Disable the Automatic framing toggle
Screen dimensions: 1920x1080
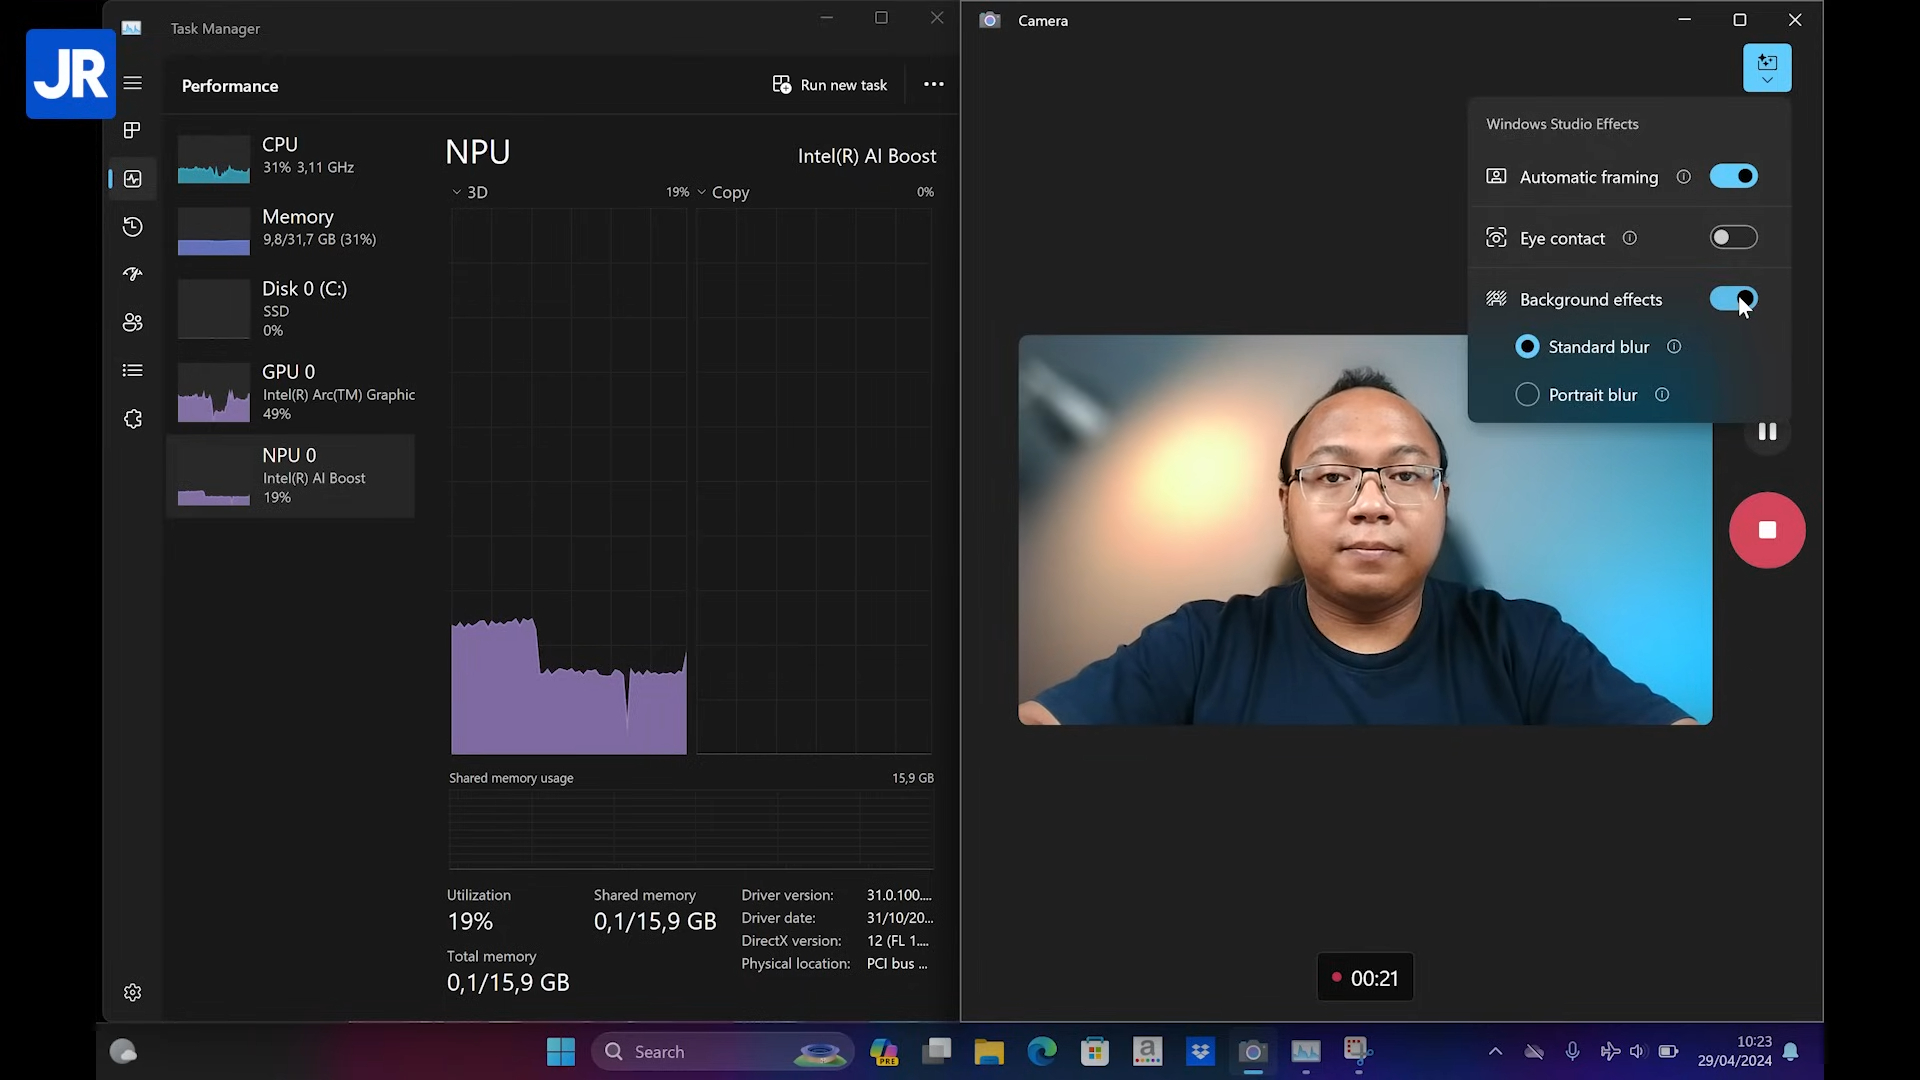click(1732, 176)
